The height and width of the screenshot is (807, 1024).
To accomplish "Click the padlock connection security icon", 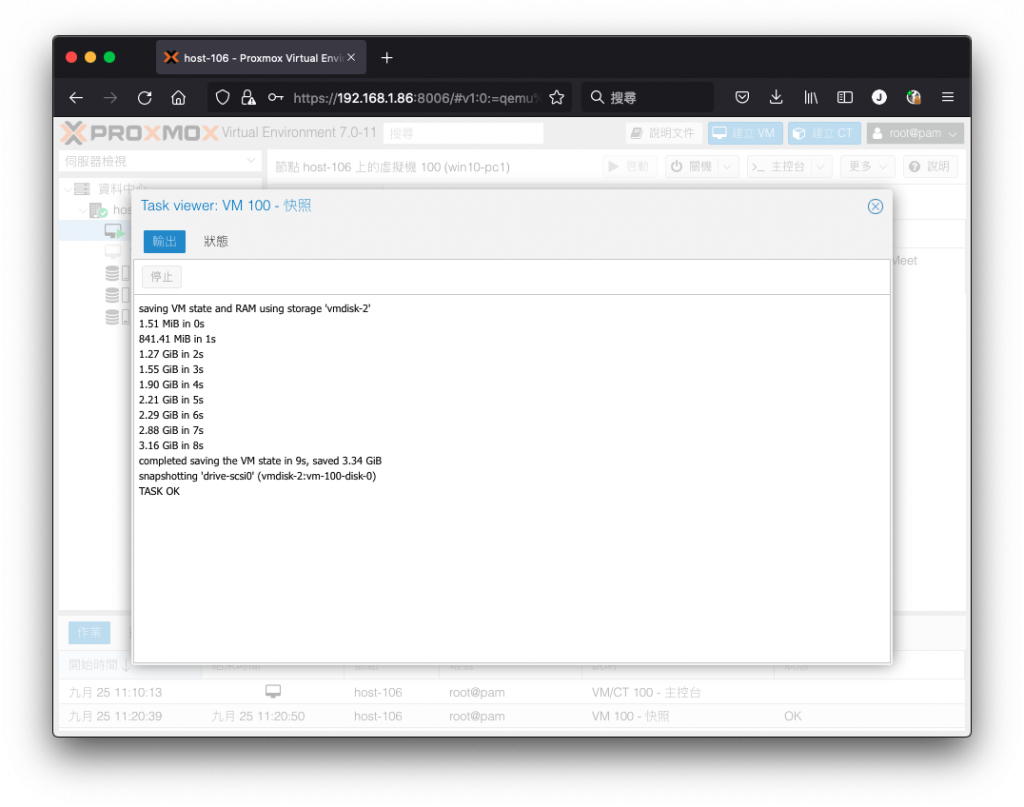I will click(x=248, y=98).
